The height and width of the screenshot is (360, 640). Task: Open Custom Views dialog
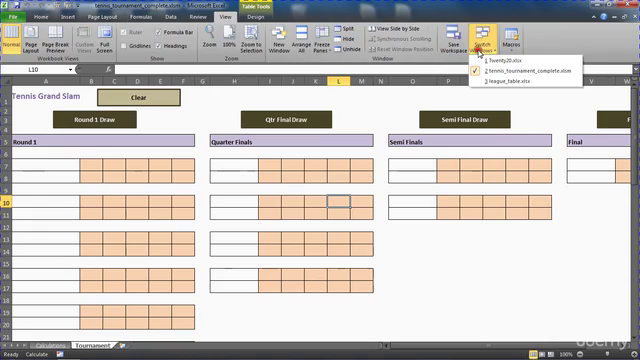click(x=84, y=39)
